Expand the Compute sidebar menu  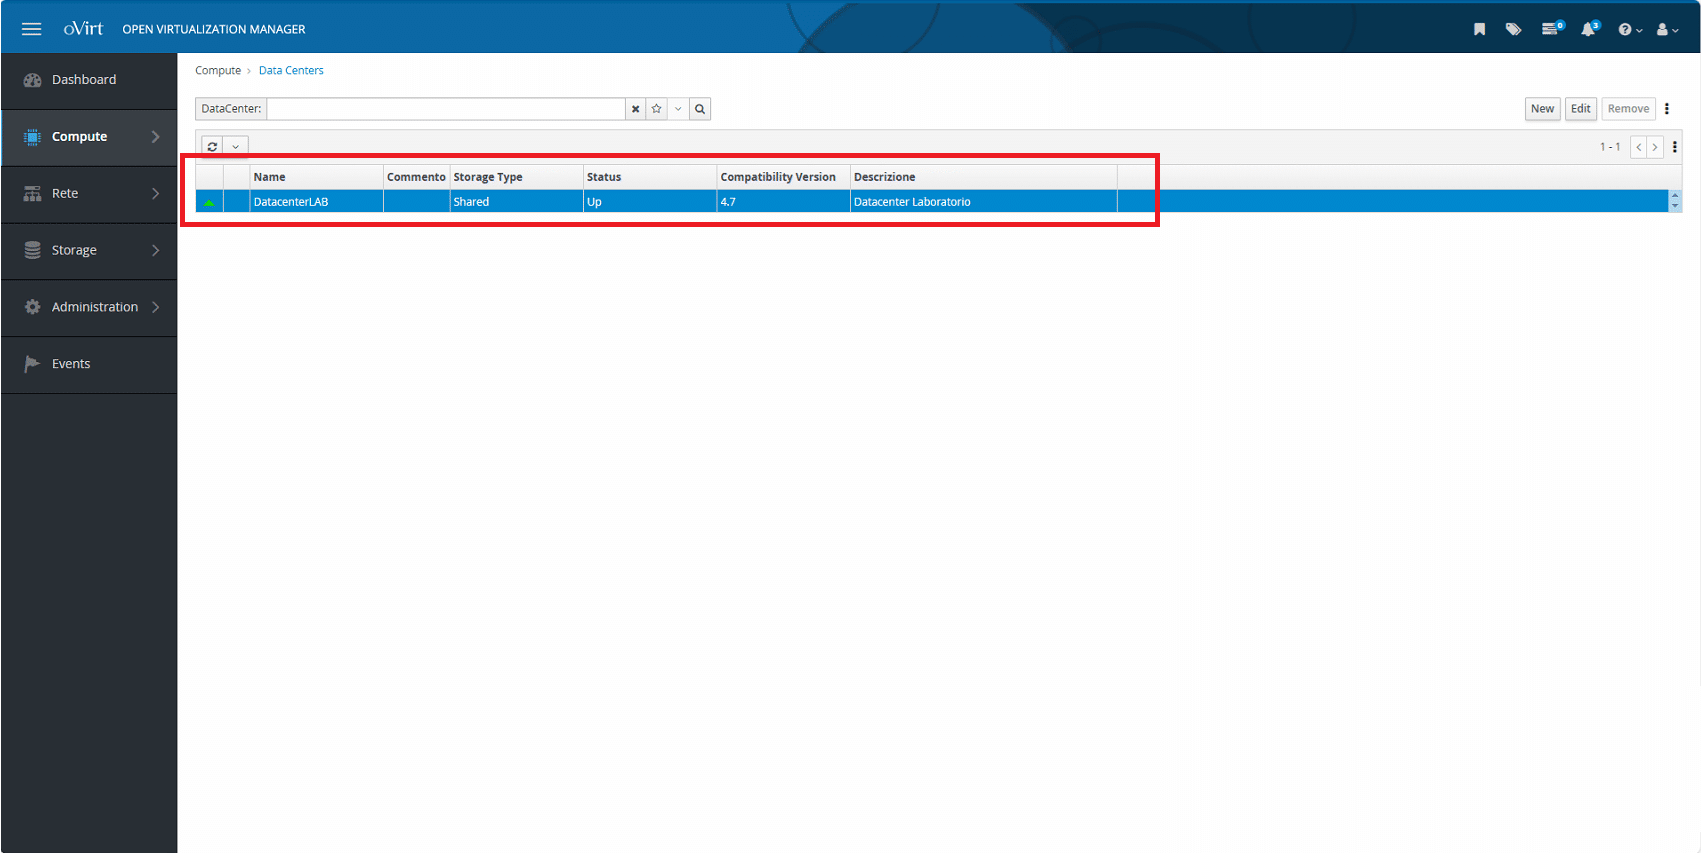(89, 137)
